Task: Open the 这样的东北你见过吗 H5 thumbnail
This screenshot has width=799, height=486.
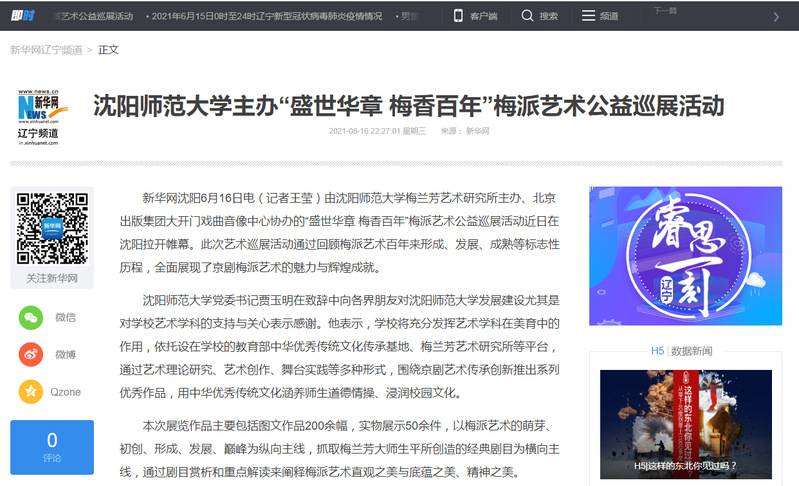Action: [x=685, y=422]
